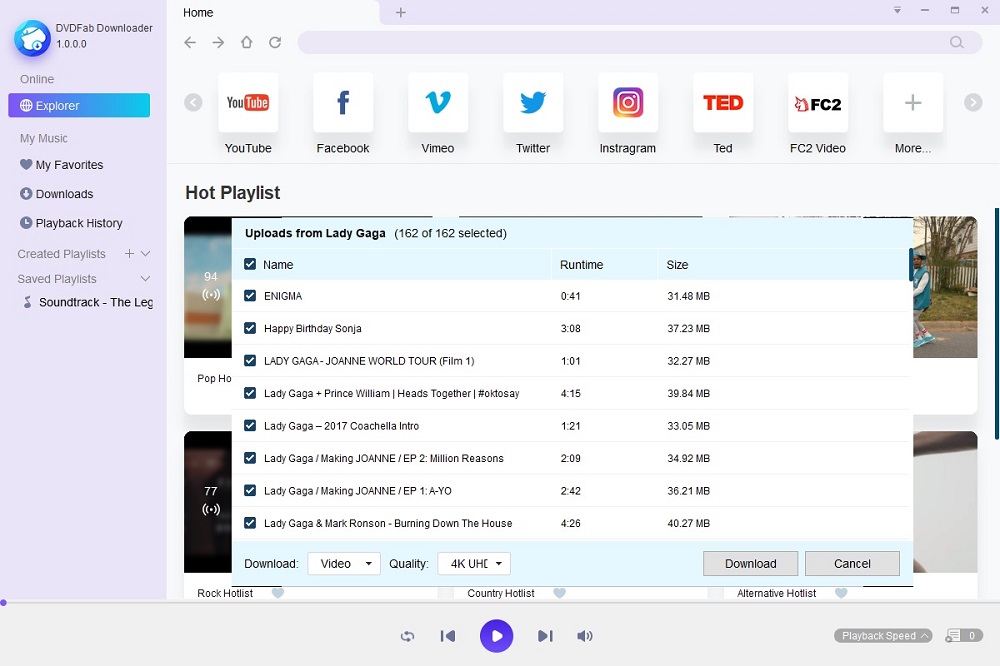Screen dimensions: 1000x666
Task: Sort the list by Size column
Action: tap(677, 264)
